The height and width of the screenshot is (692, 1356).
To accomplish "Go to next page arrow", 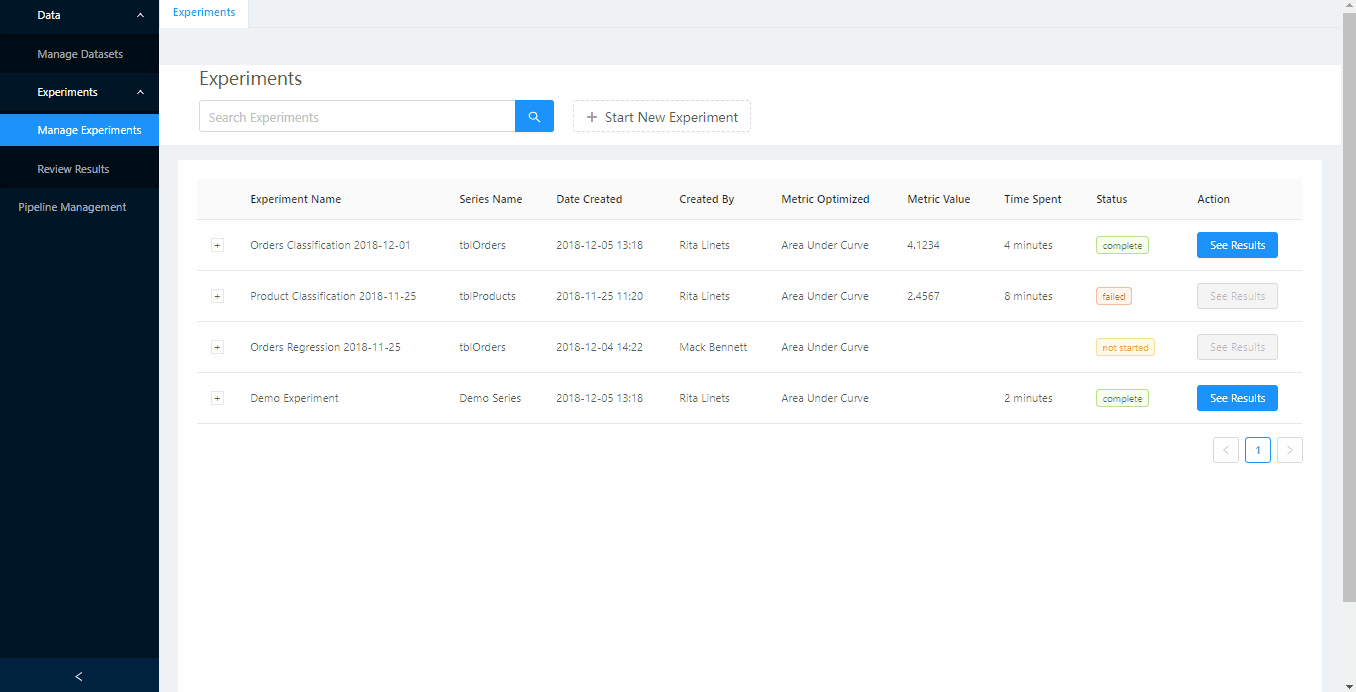I will coord(1290,450).
